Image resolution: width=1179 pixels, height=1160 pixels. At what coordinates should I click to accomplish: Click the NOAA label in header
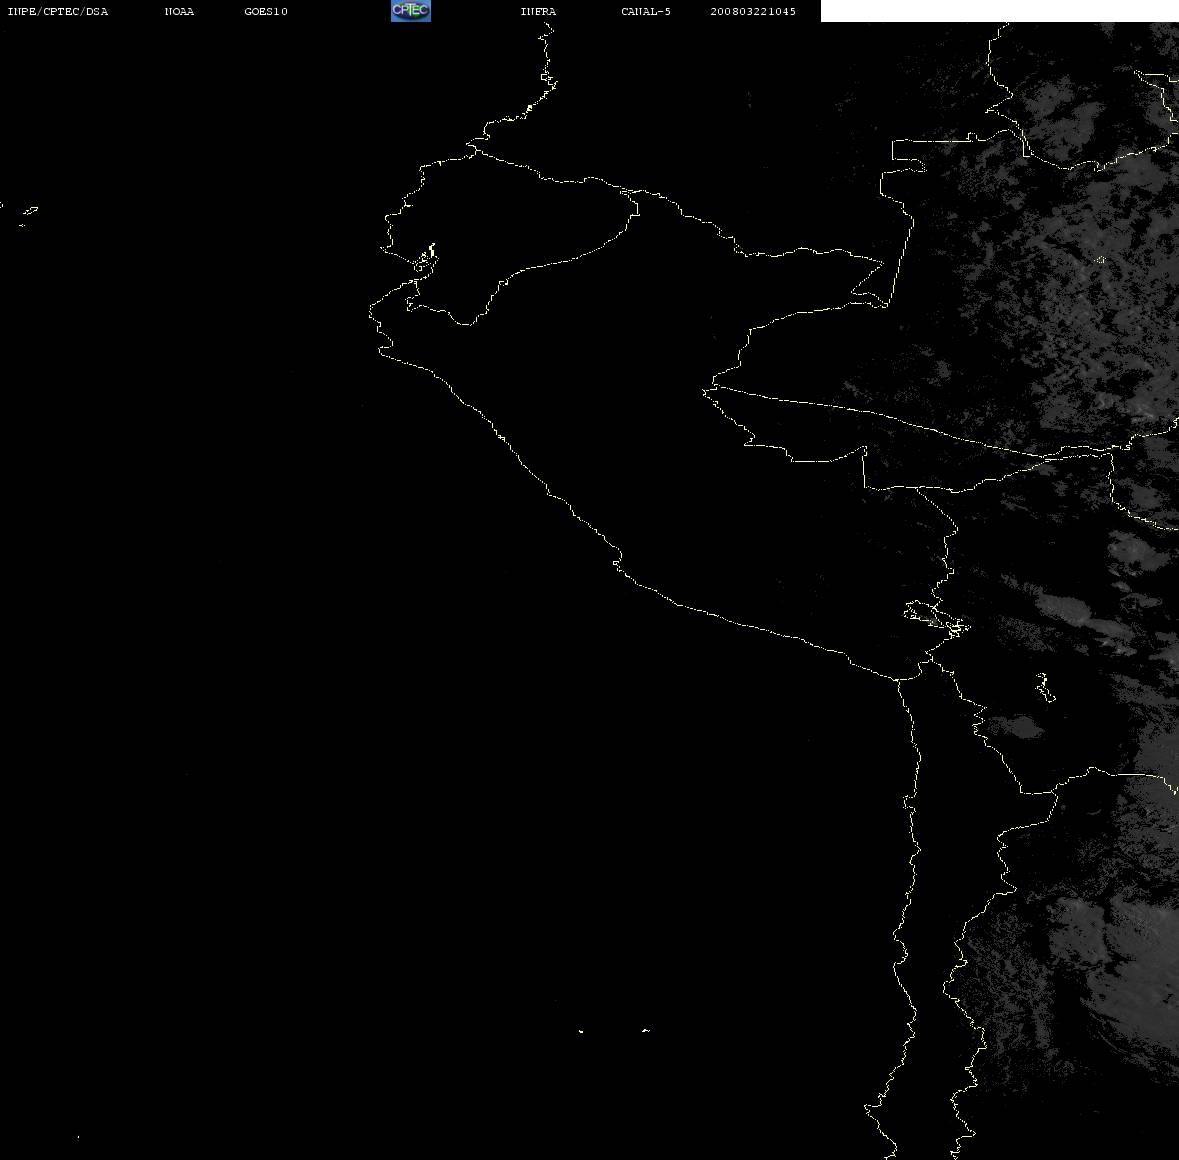[179, 11]
